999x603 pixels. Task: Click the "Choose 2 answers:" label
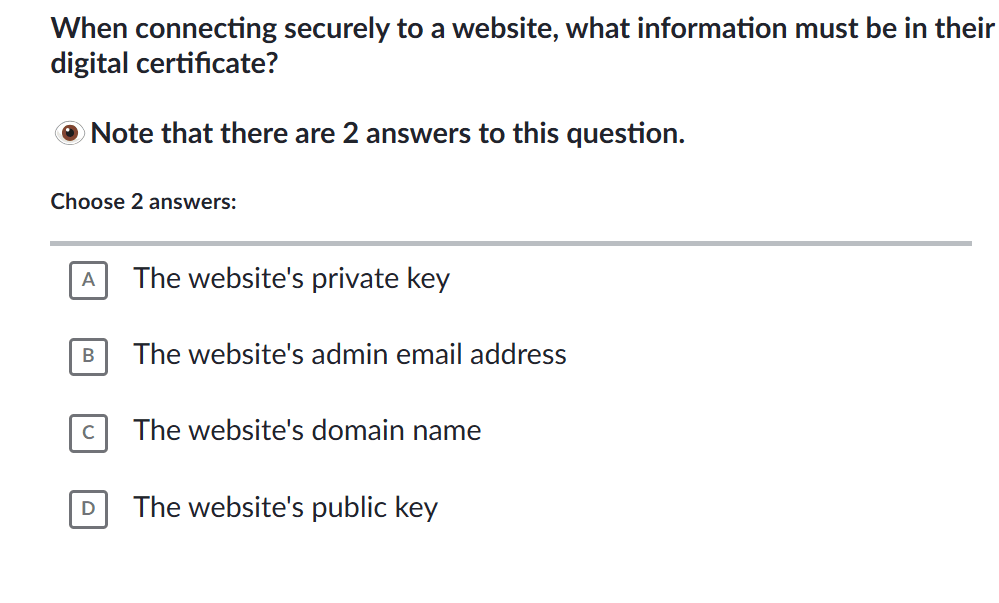(143, 201)
